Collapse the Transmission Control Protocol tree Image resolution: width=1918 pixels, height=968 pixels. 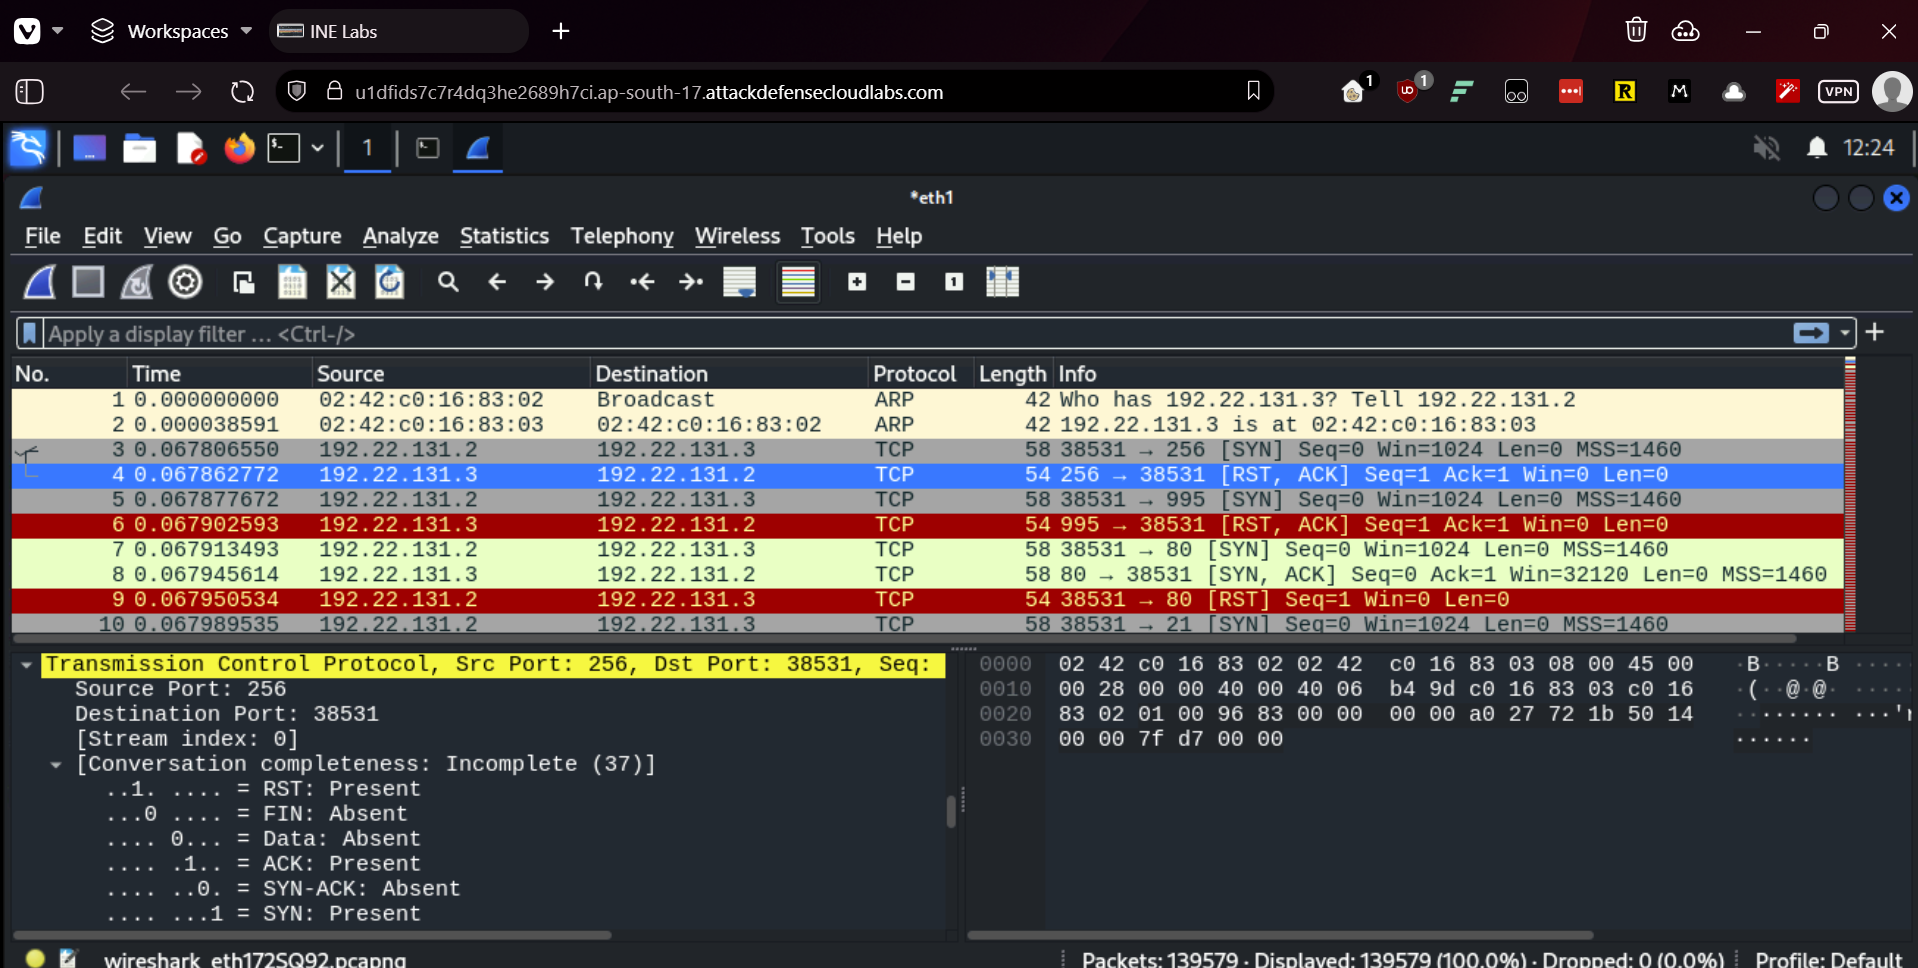(26, 665)
